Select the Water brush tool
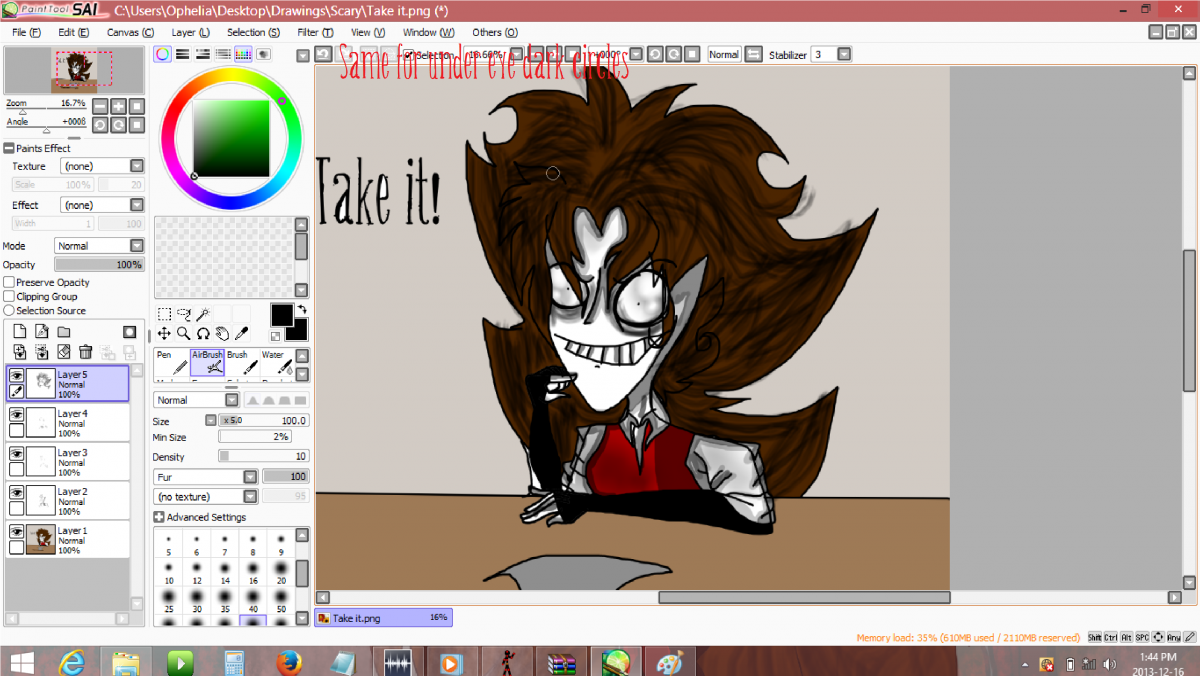Viewport: 1200px width, 676px height. (x=276, y=362)
